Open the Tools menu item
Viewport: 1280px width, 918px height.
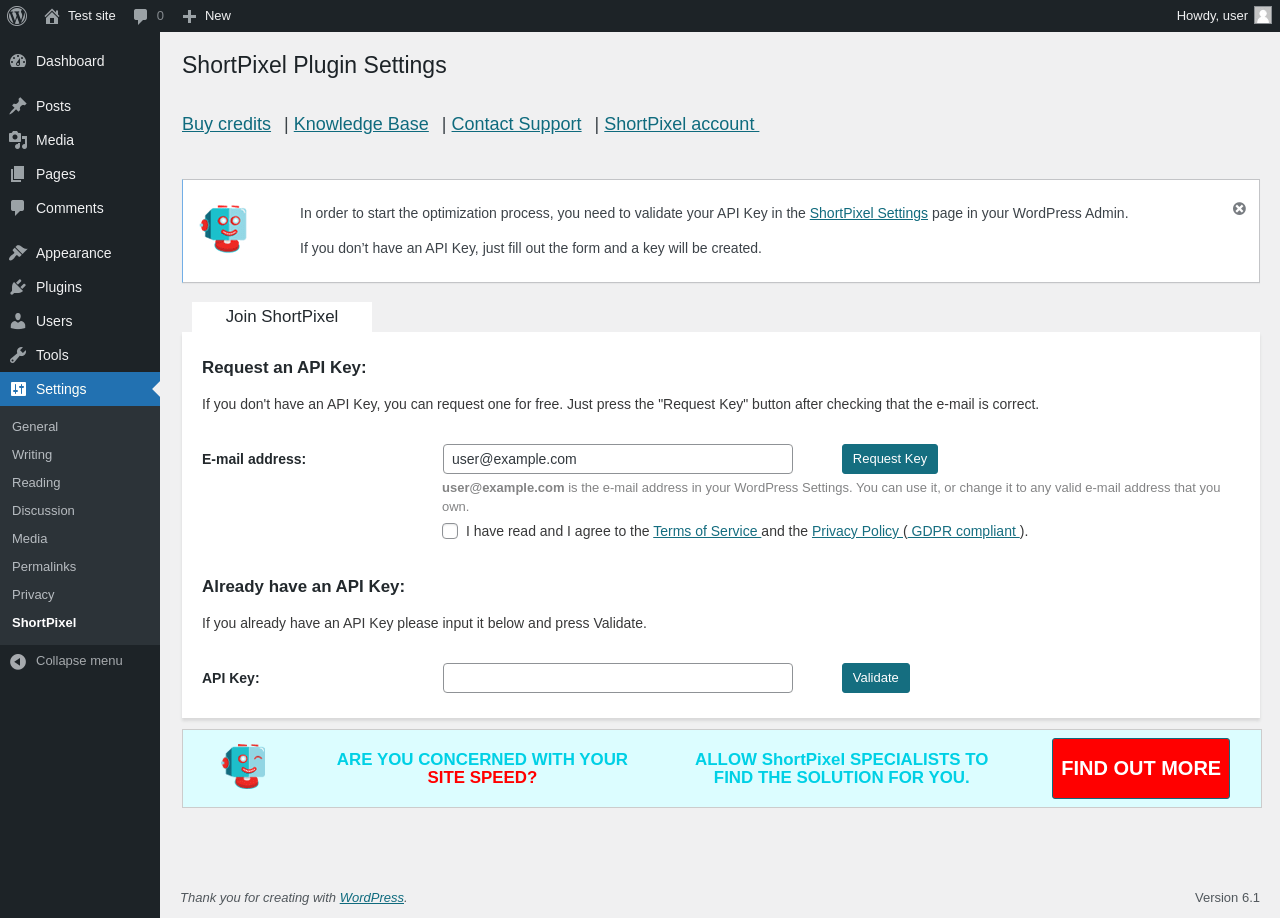(80, 355)
